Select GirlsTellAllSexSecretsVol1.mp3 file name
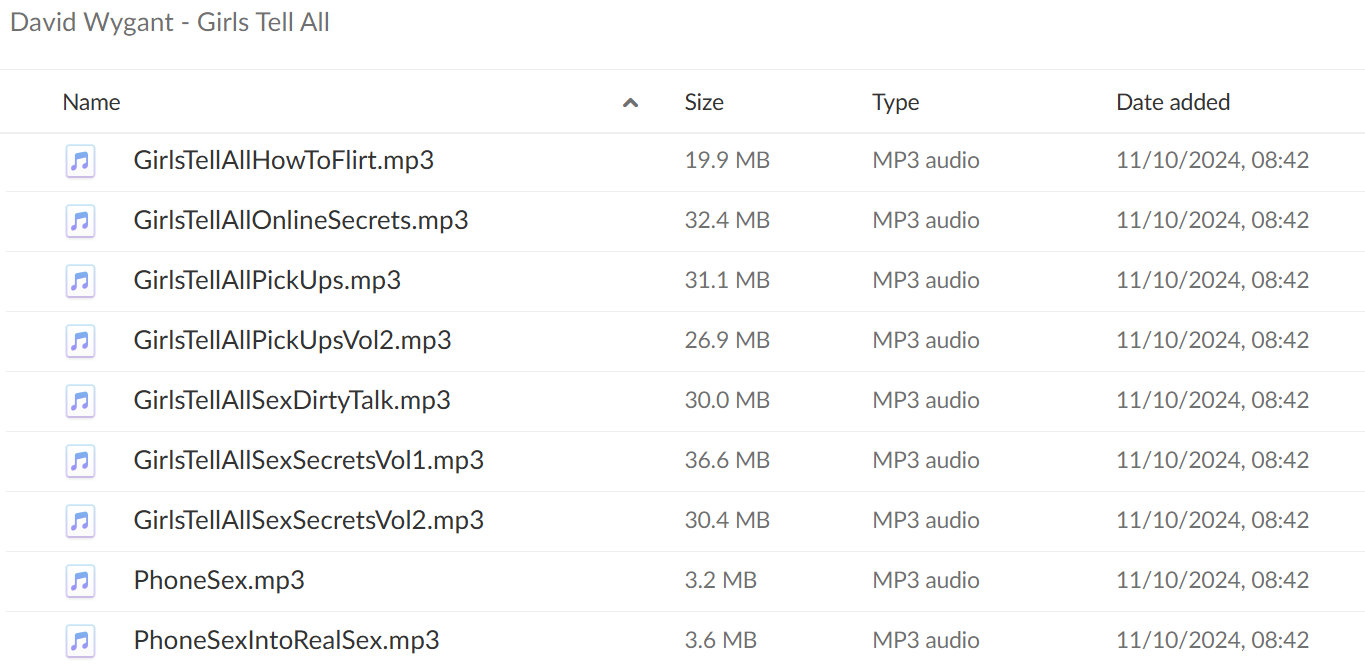This screenshot has height=666, width=1365. click(x=309, y=460)
